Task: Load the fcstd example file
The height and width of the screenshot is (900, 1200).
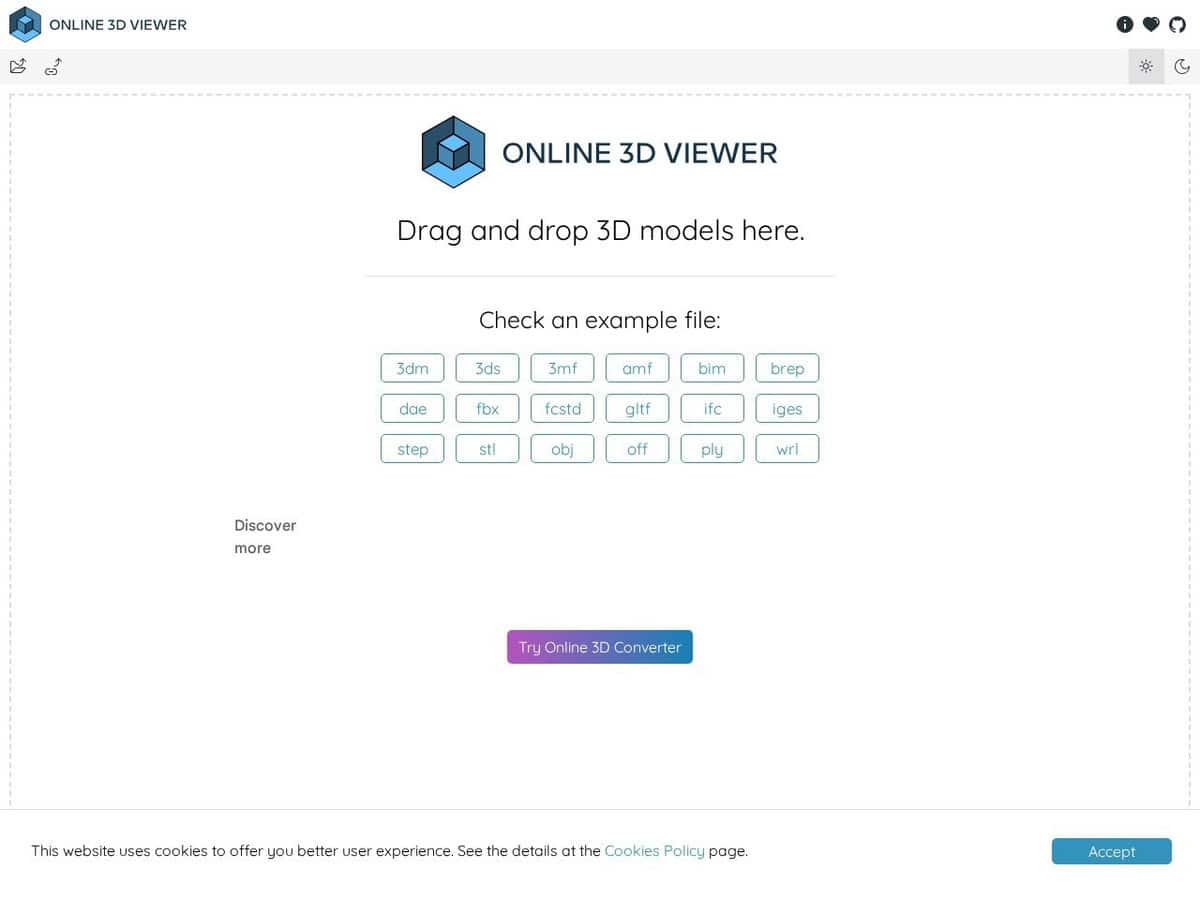Action: [562, 408]
